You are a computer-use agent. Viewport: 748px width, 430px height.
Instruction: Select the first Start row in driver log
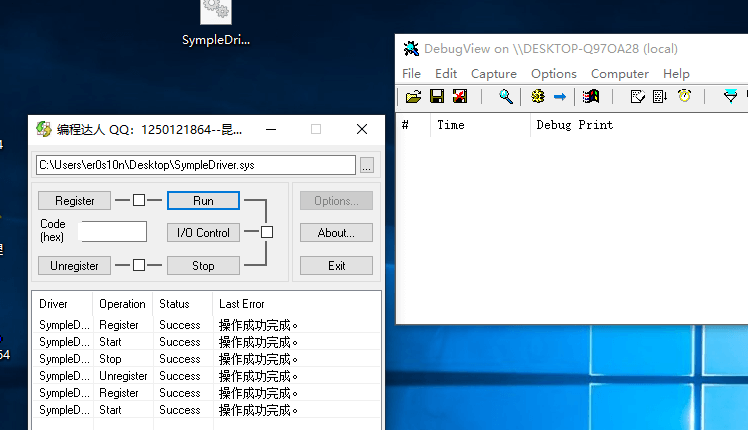[207, 342]
